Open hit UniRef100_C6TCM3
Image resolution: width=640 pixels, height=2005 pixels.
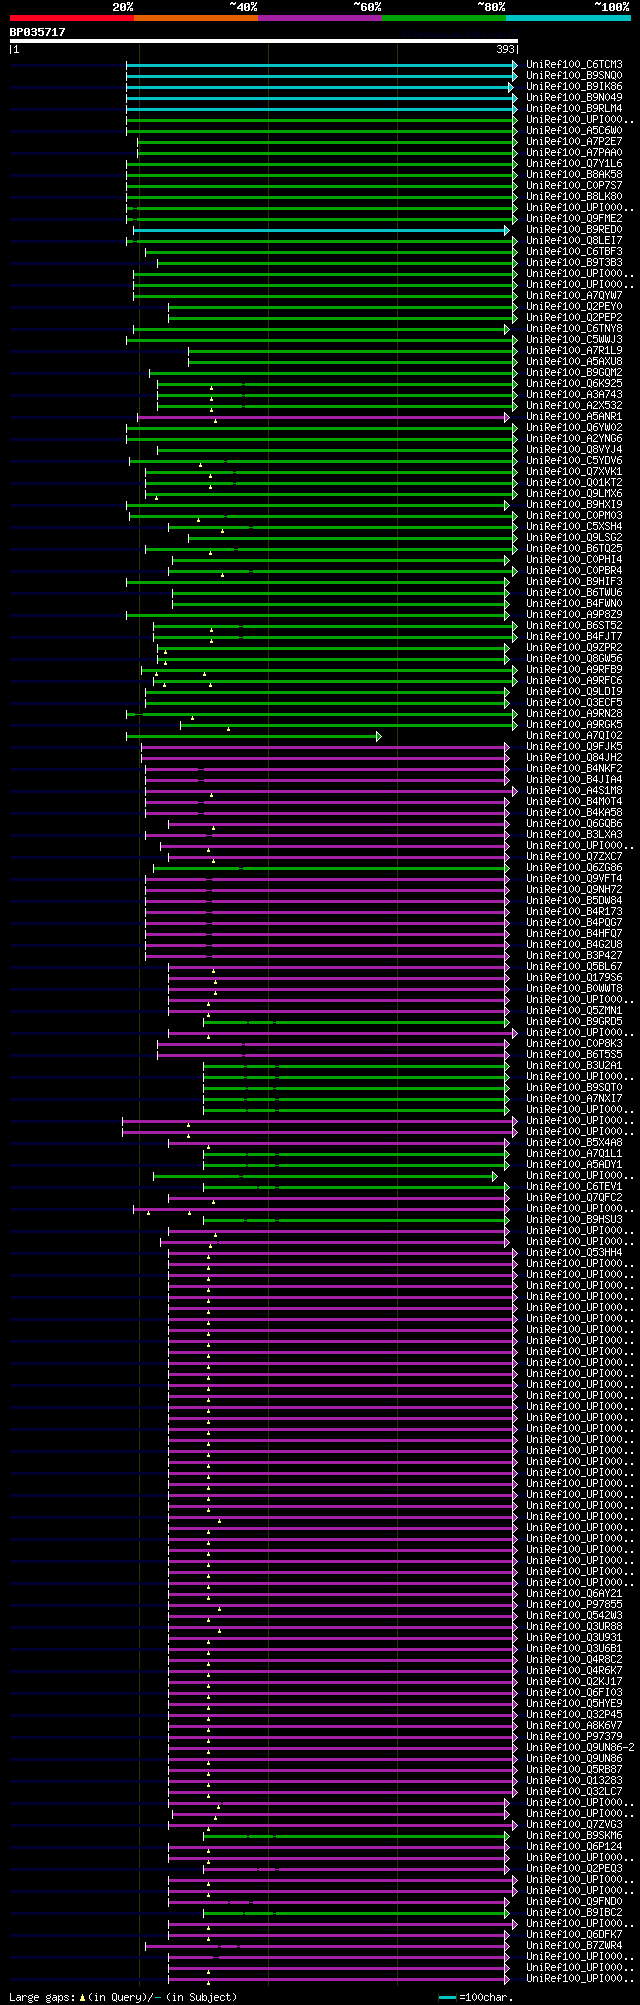pyautogui.click(x=574, y=64)
